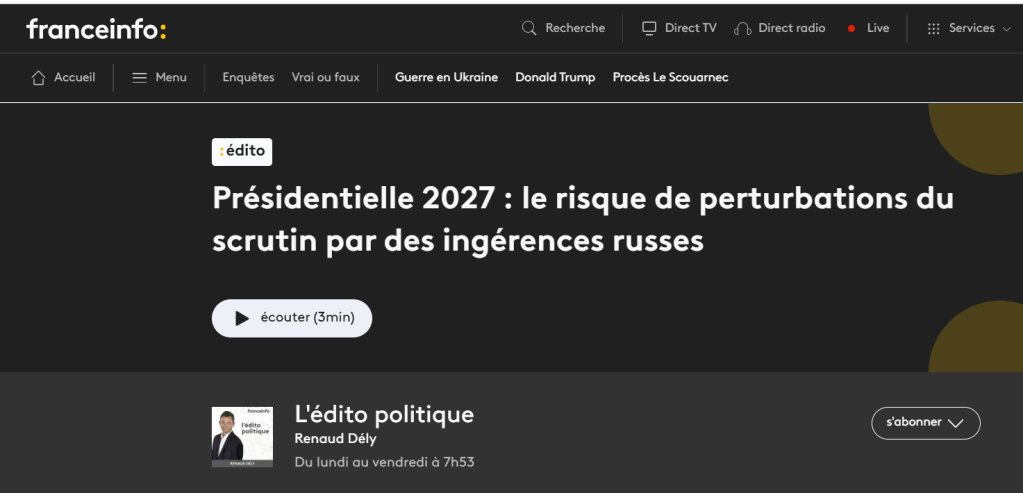Open Procès Le Scouarnec topic
This screenshot has height=493, width=1023.
[x=670, y=78]
